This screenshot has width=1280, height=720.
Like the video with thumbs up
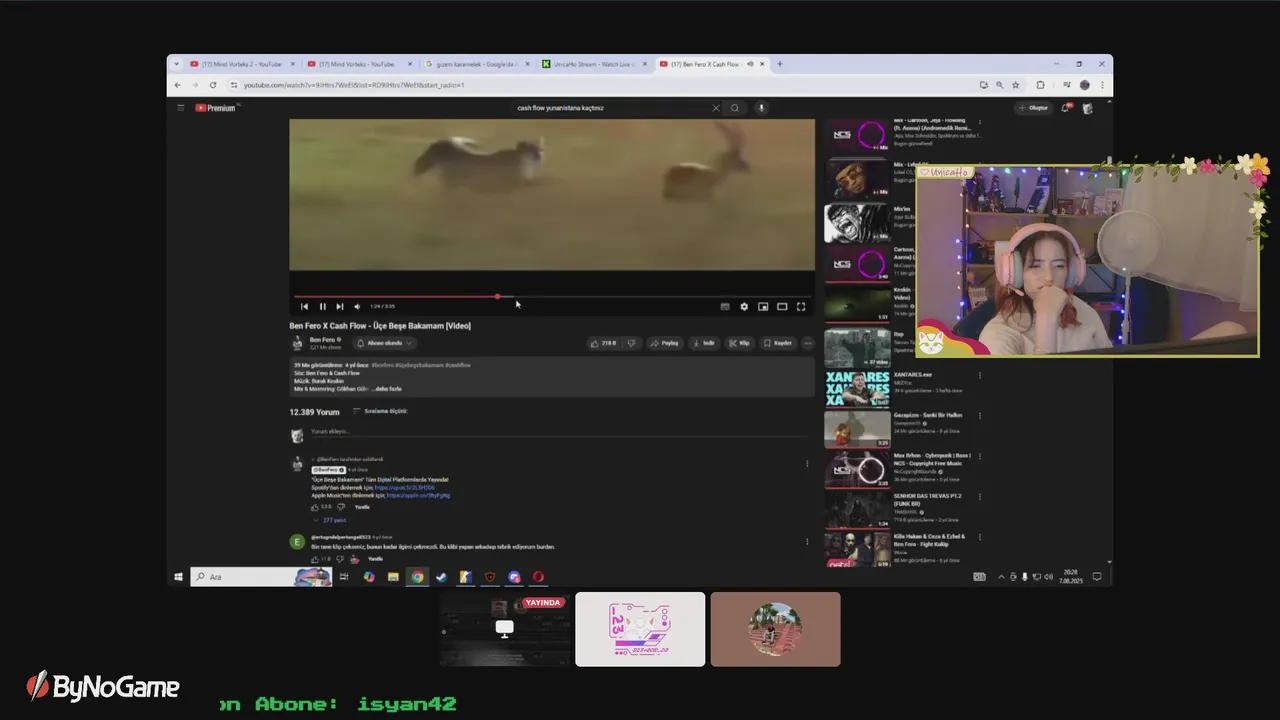click(x=603, y=343)
